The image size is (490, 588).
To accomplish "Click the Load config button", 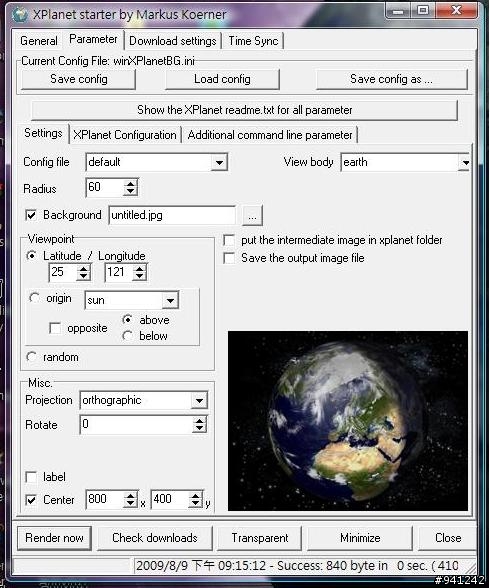I will (222, 79).
